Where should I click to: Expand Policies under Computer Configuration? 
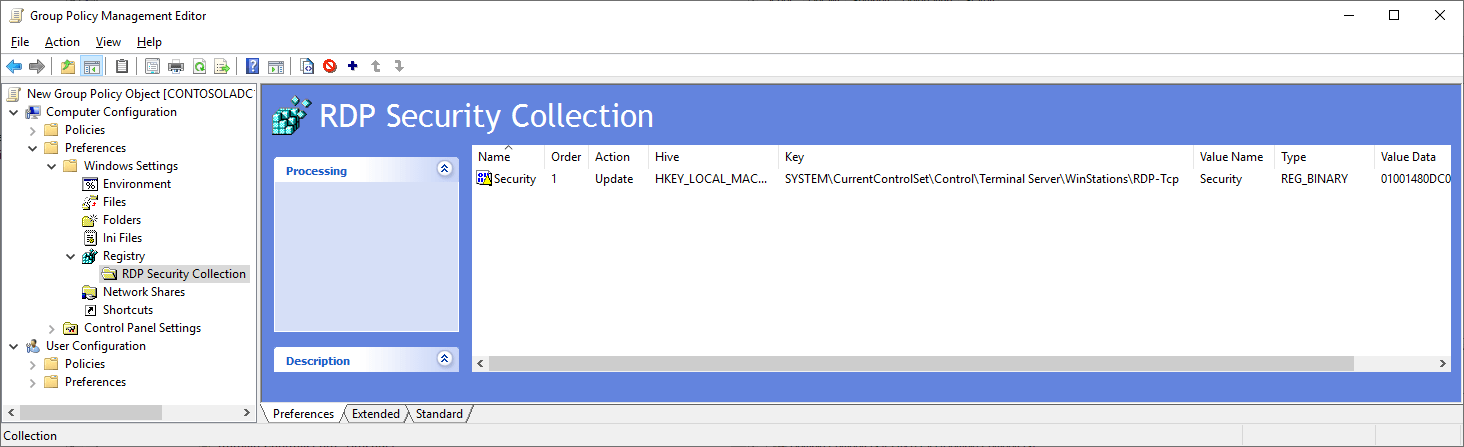point(32,130)
